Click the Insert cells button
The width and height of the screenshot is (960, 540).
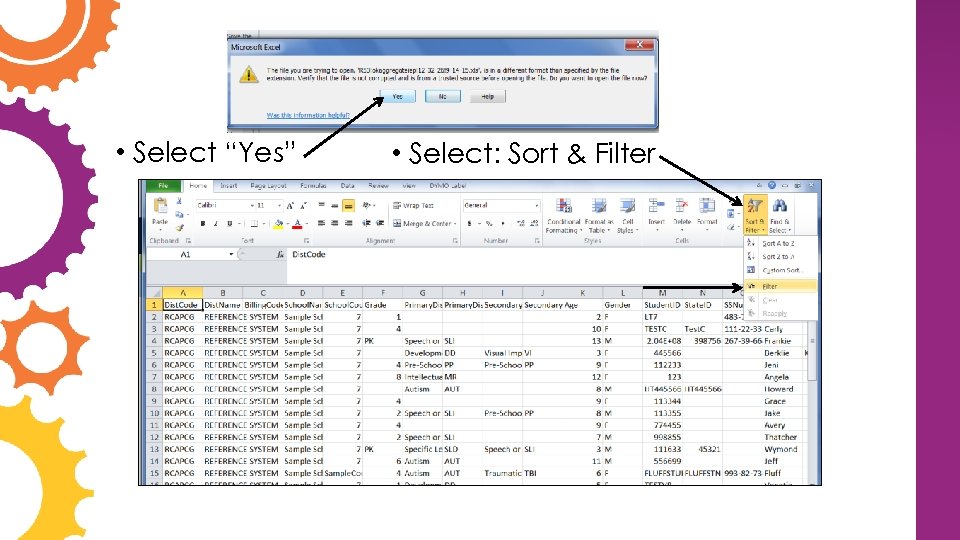click(x=656, y=214)
